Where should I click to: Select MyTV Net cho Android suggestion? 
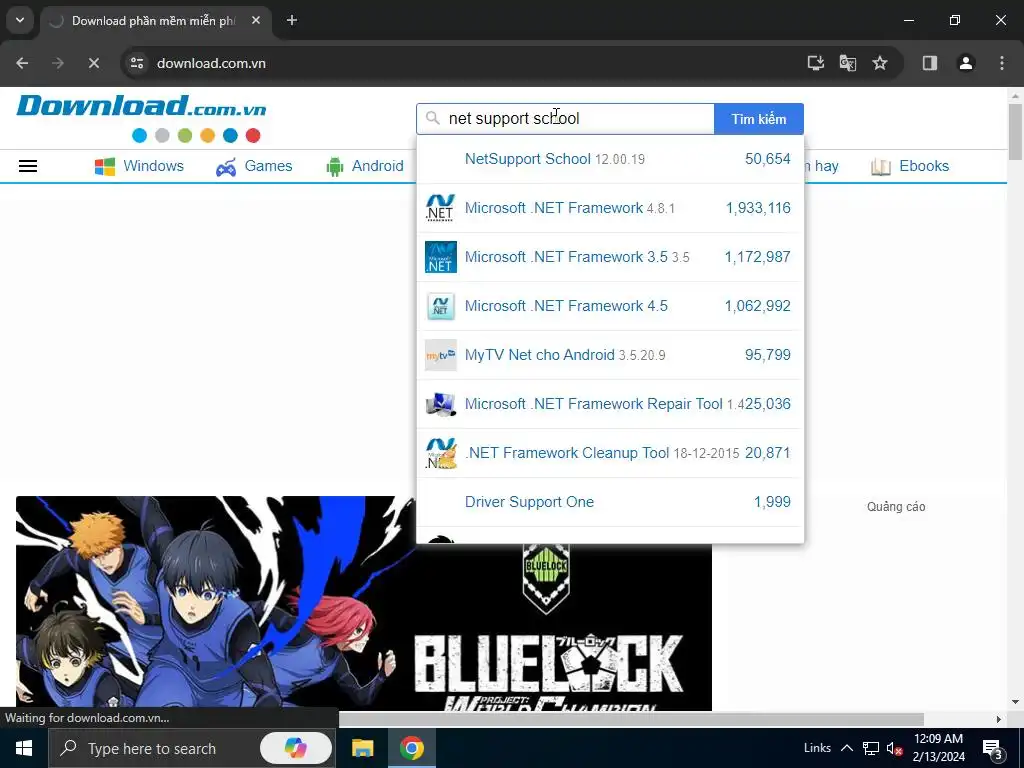pos(610,355)
